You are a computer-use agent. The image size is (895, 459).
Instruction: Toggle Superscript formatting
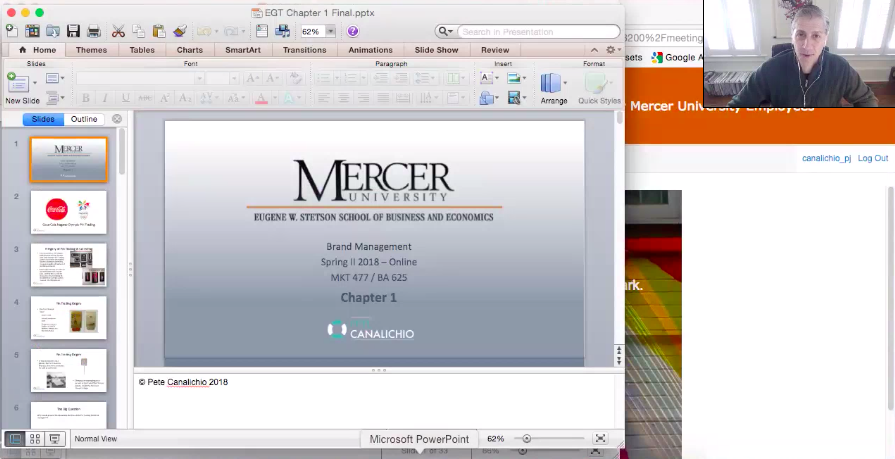coord(165,98)
